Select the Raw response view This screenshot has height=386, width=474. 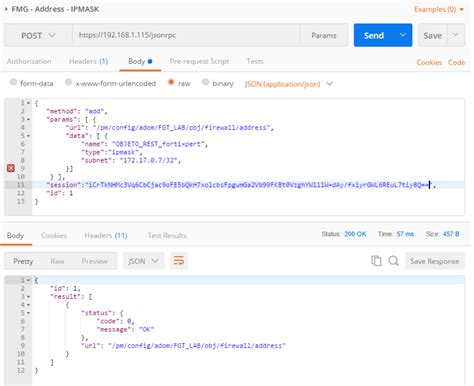(x=57, y=261)
